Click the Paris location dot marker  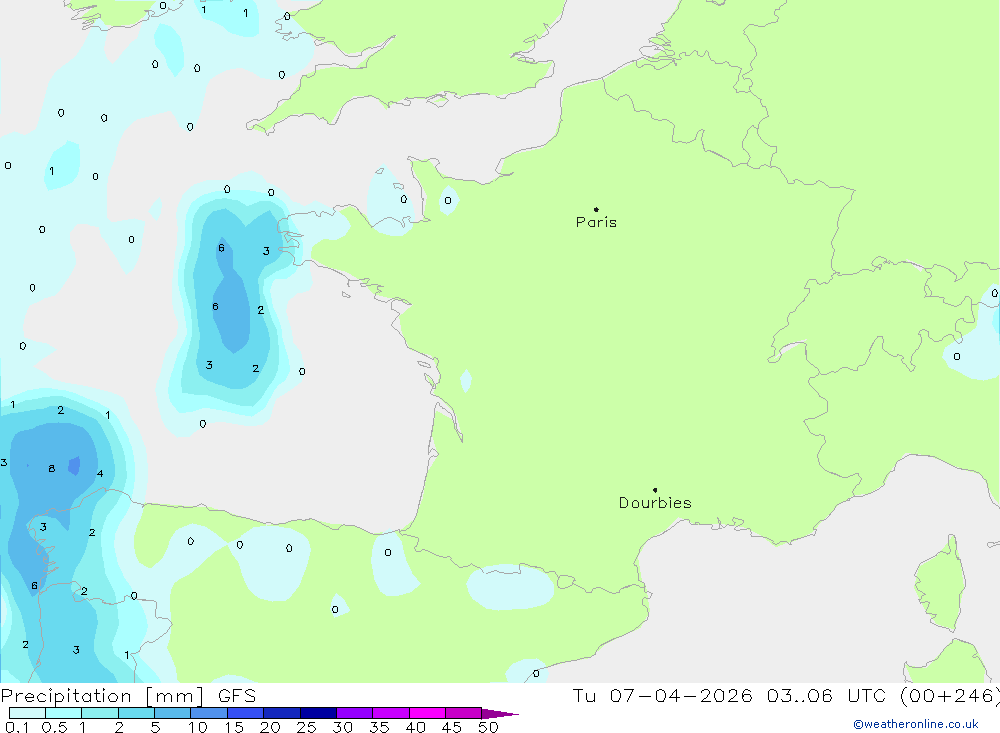click(x=596, y=209)
